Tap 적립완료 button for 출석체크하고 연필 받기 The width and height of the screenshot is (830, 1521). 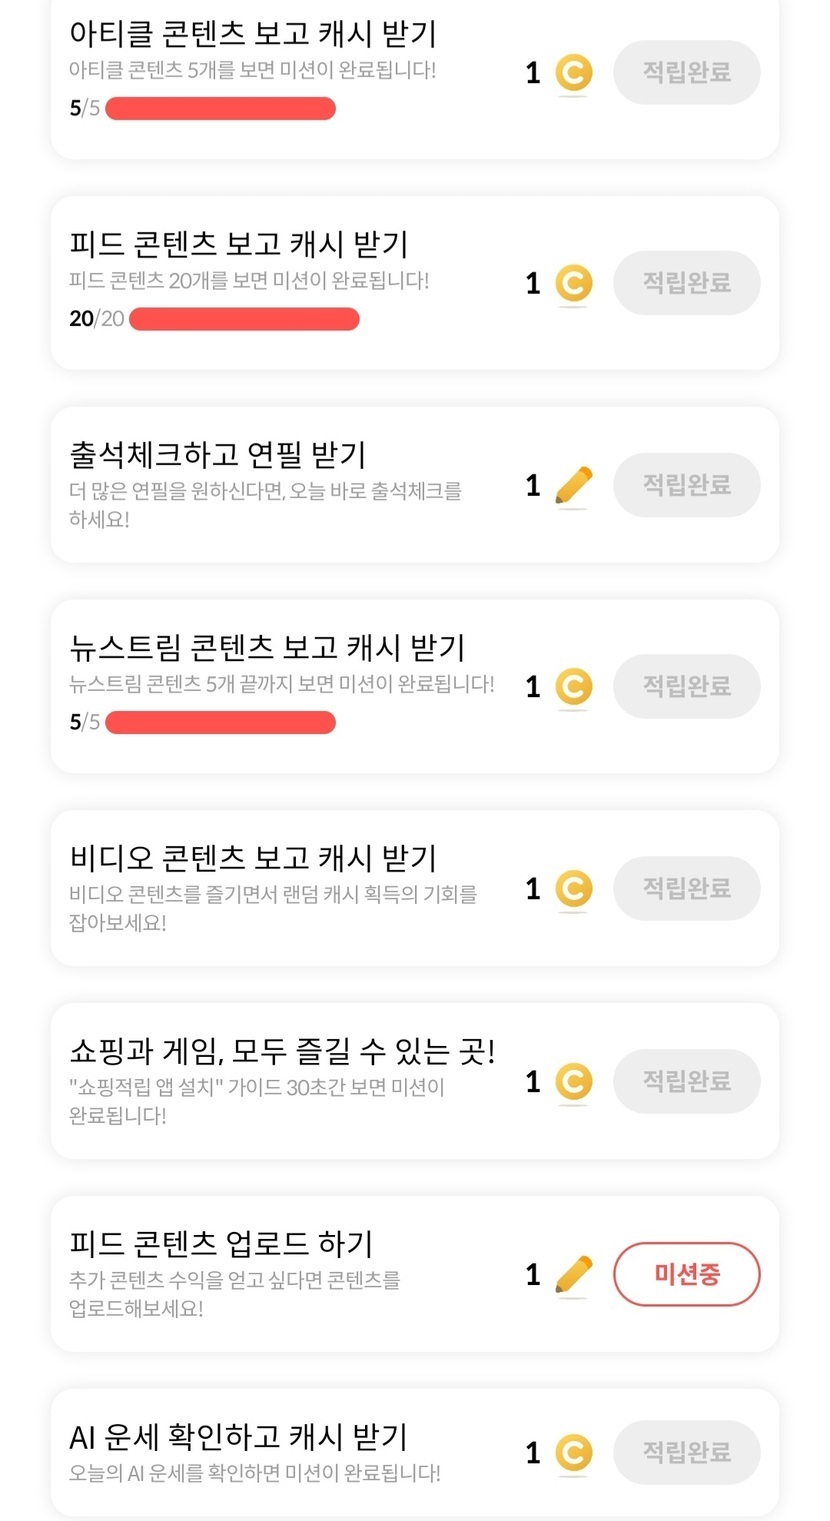[686, 485]
